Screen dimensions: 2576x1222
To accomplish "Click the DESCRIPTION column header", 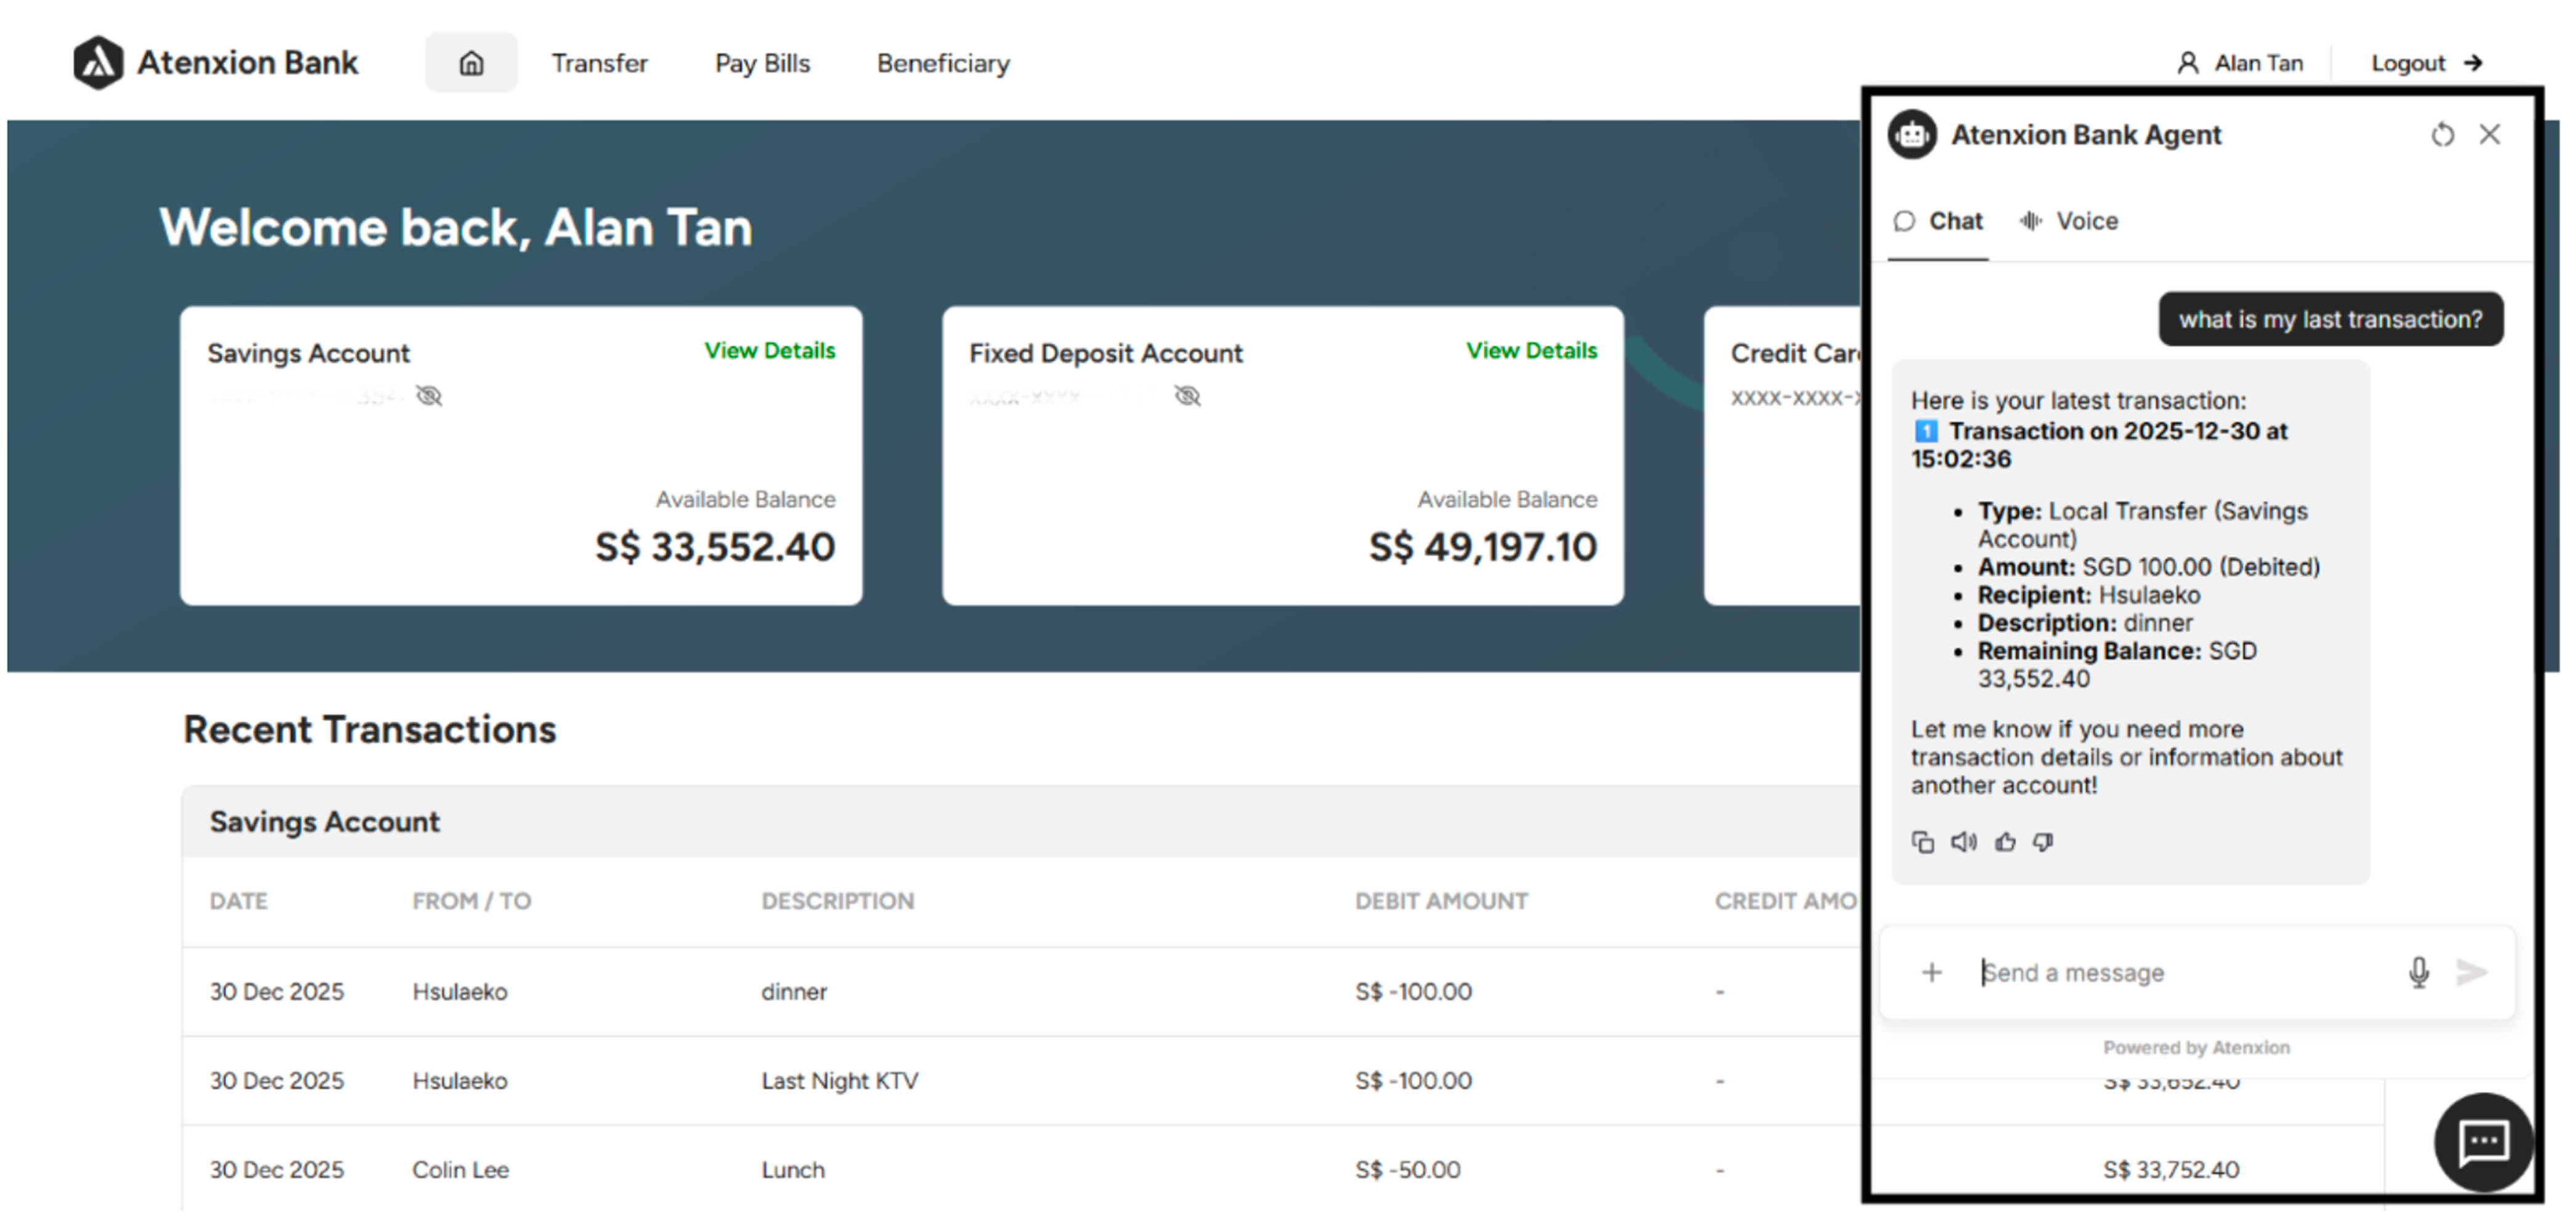I will coord(837,901).
